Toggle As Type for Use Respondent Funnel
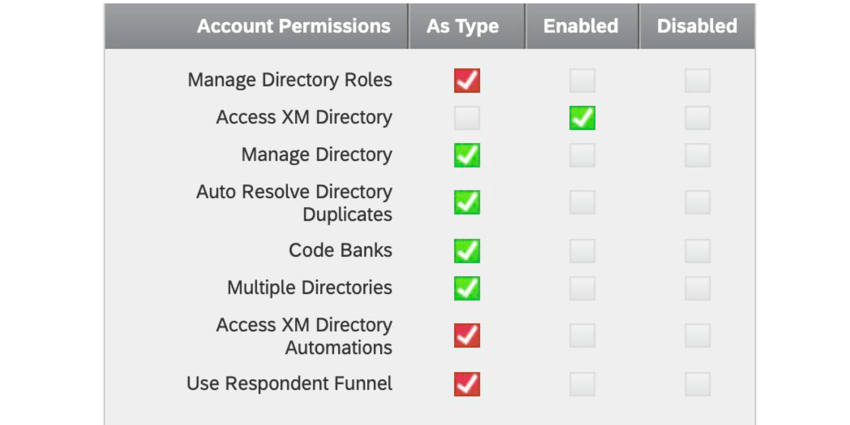850x425 pixels. pyautogui.click(x=467, y=384)
